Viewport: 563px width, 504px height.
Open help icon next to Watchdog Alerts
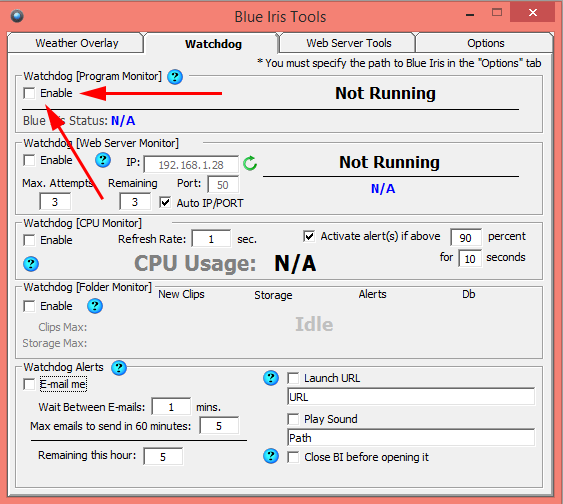(118, 368)
